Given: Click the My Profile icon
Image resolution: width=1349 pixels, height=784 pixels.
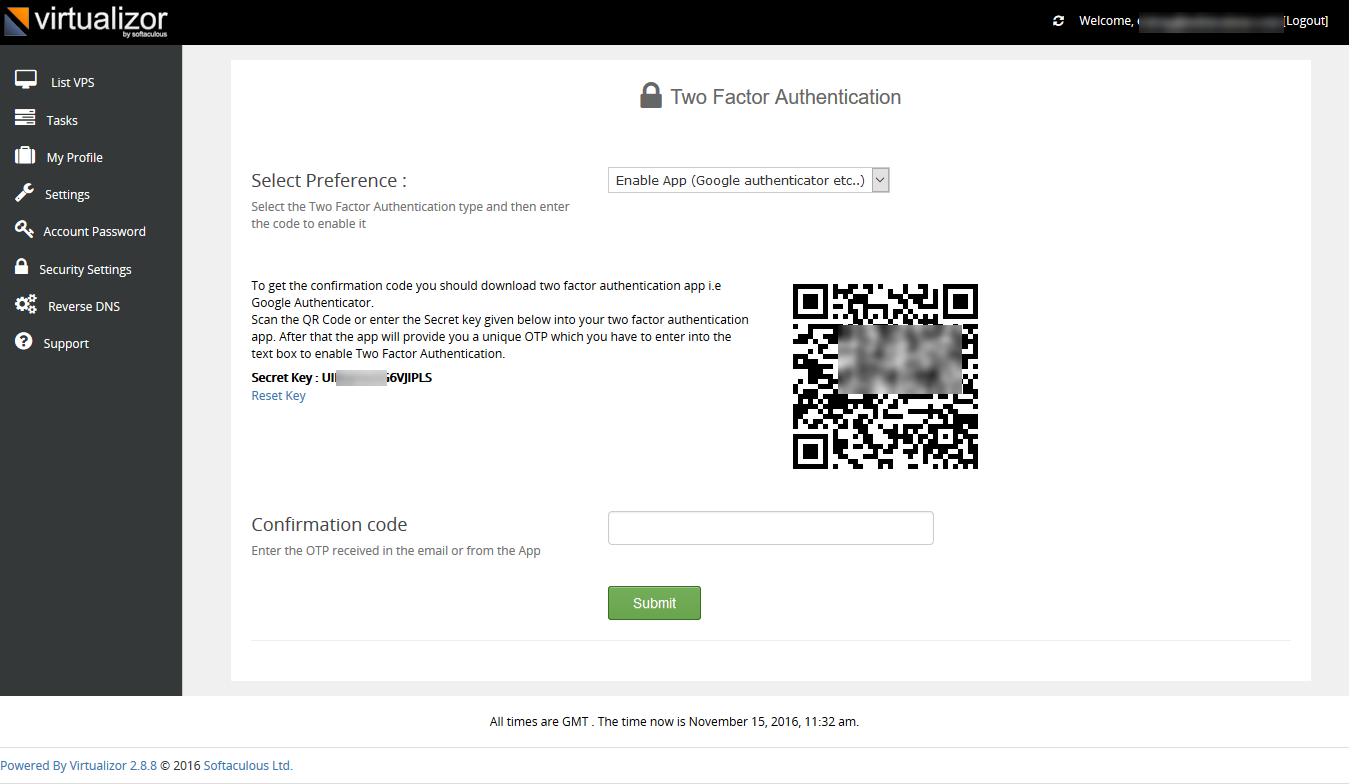Looking at the screenshot, I should click(25, 156).
